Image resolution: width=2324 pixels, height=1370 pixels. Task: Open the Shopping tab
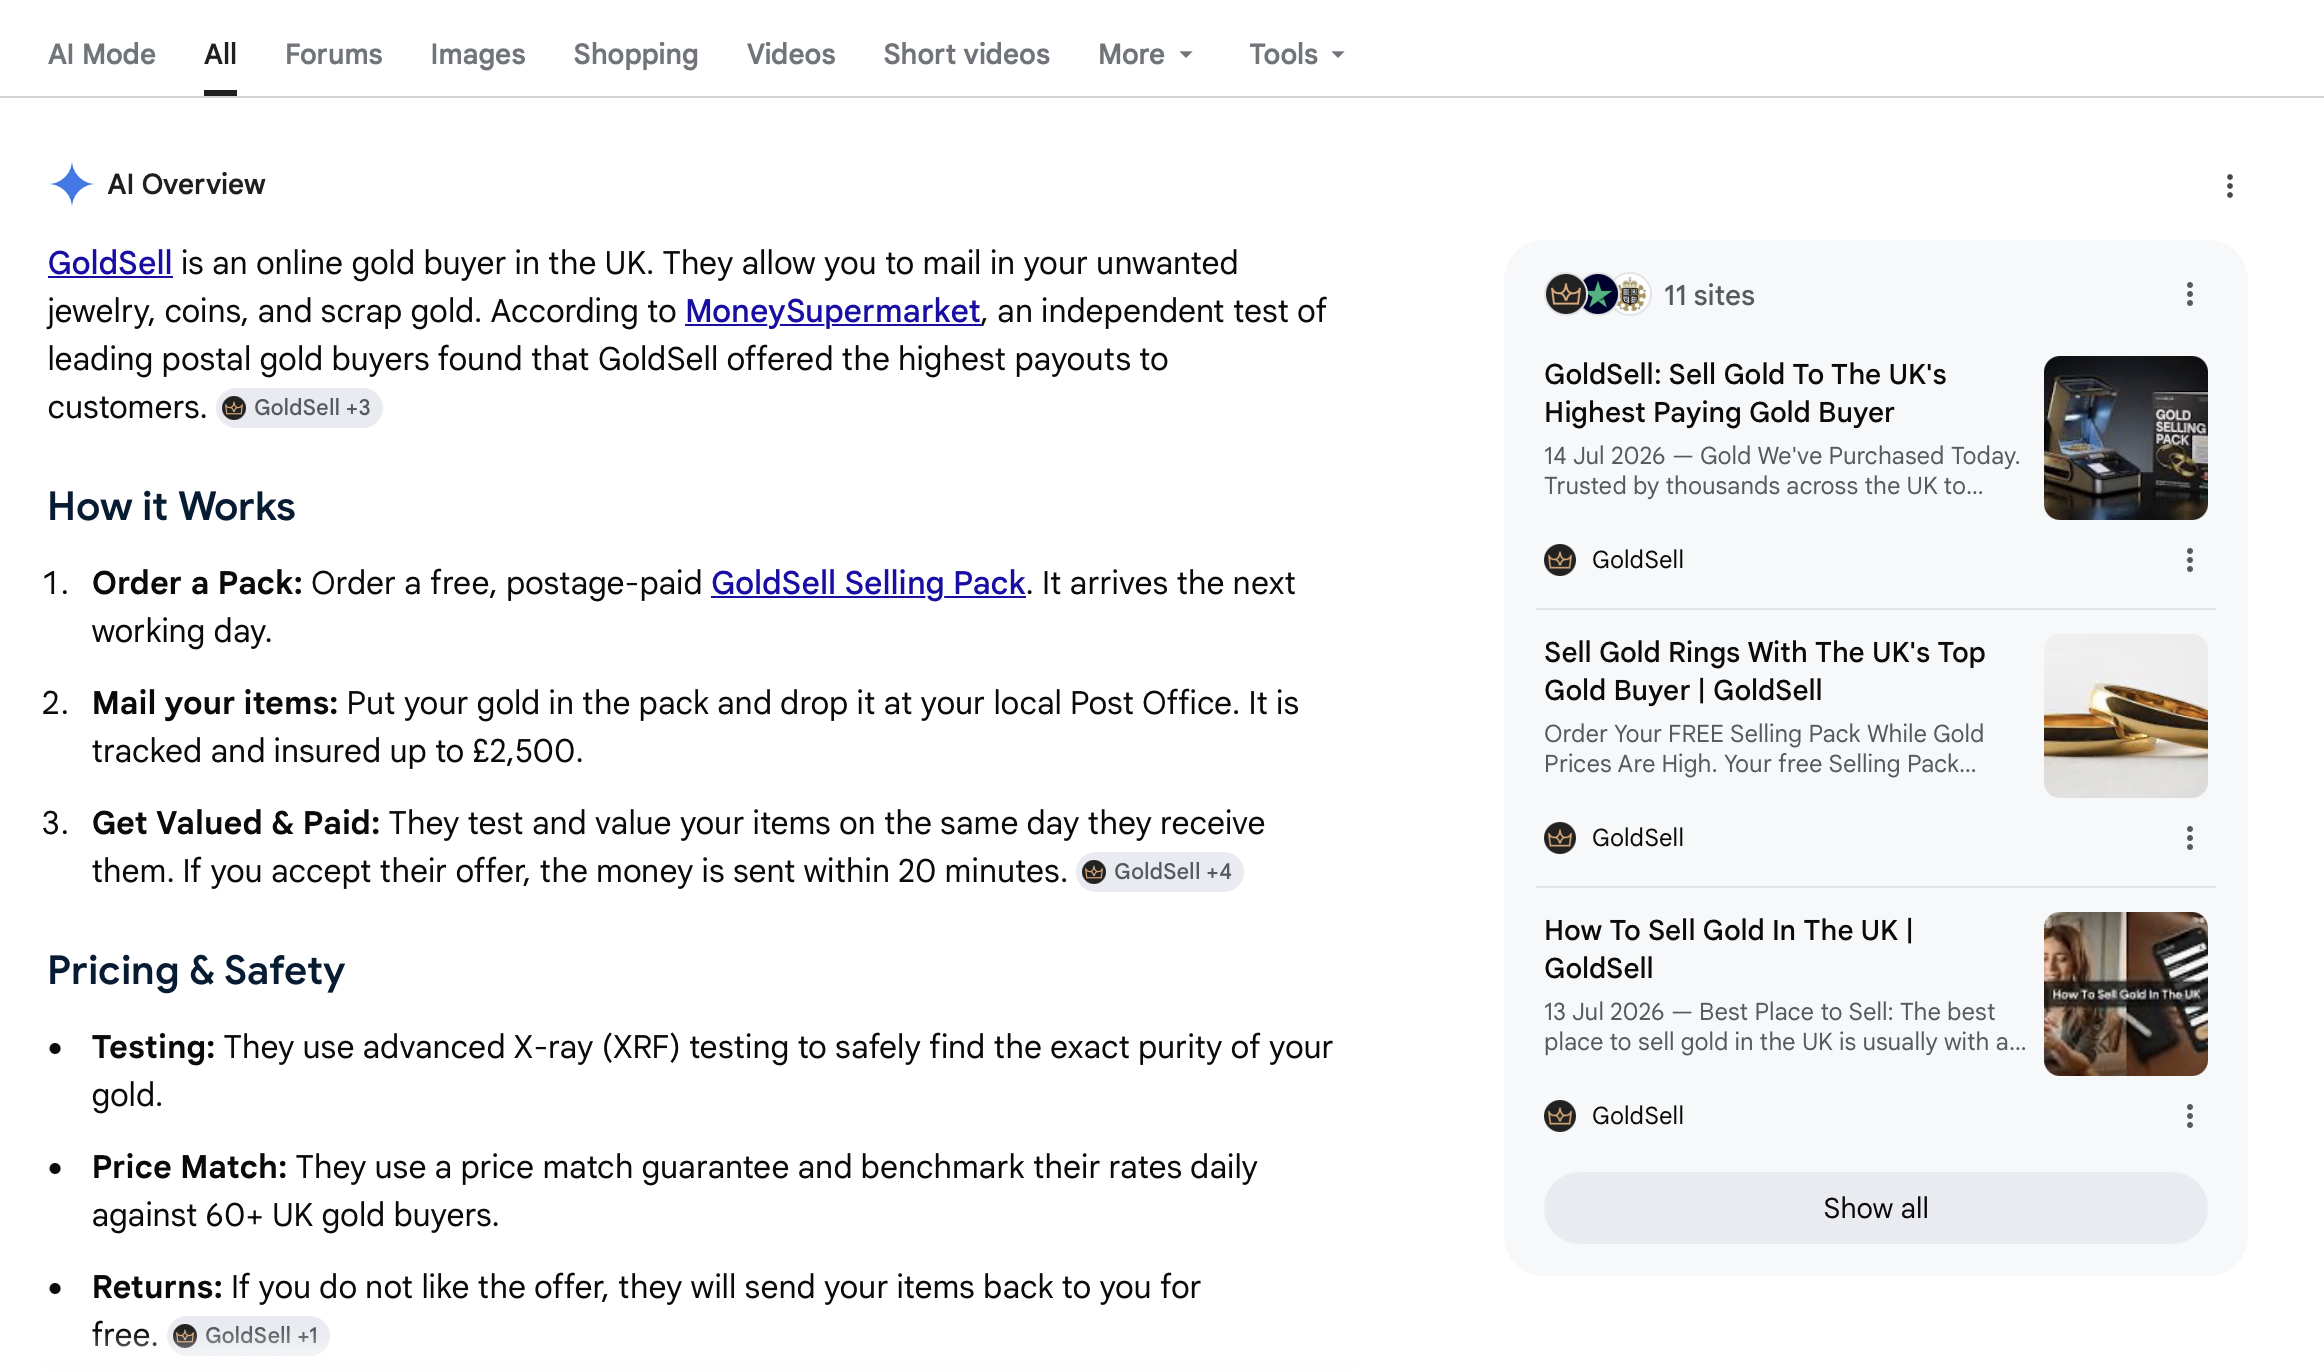tap(636, 54)
